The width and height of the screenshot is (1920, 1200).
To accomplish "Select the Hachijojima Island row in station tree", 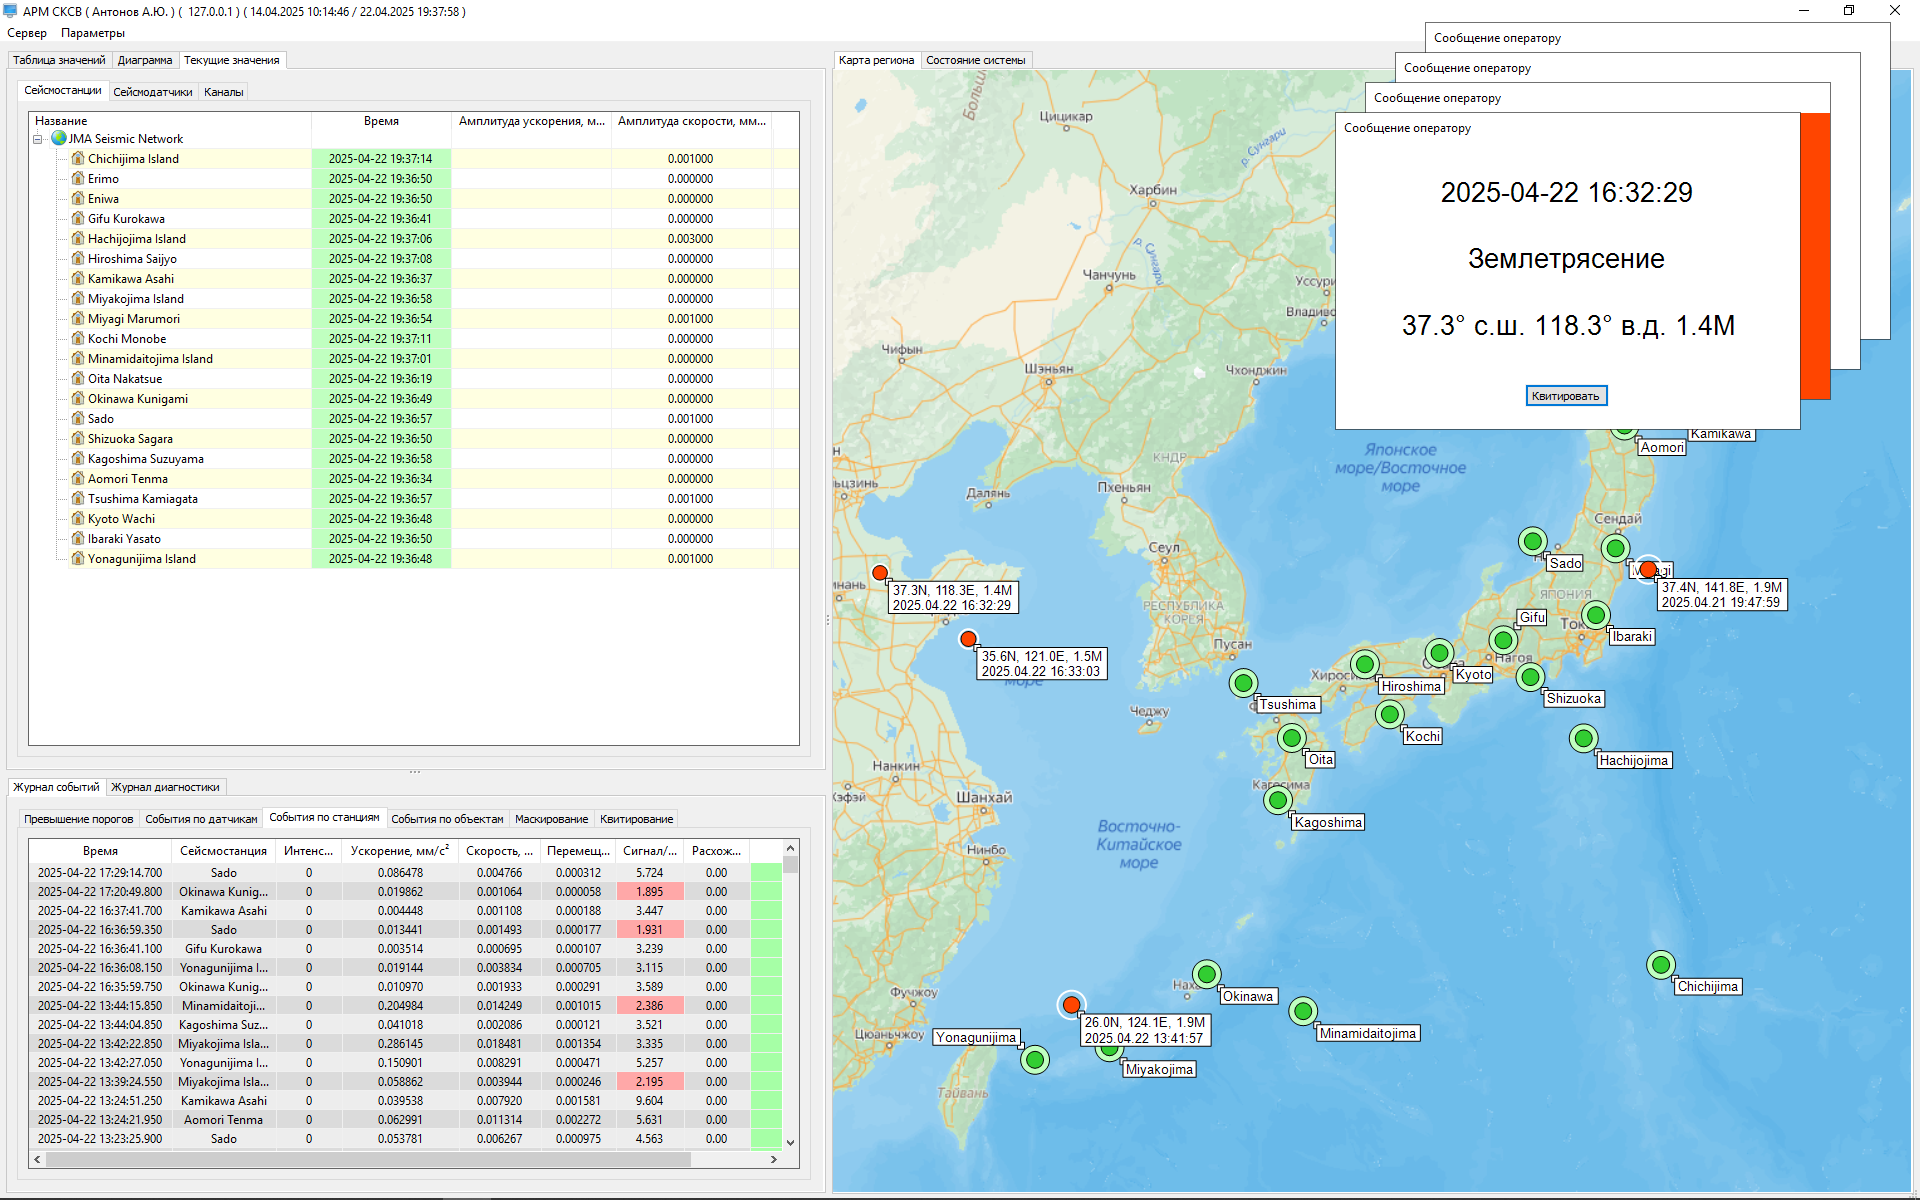I will tap(414, 239).
